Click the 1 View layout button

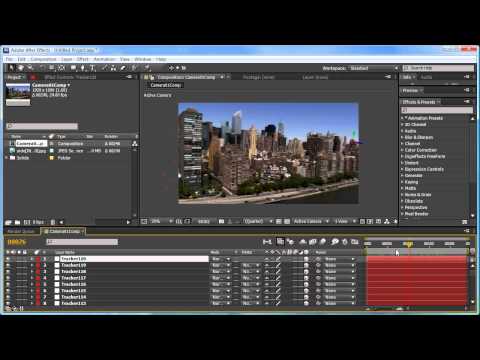[345, 221]
